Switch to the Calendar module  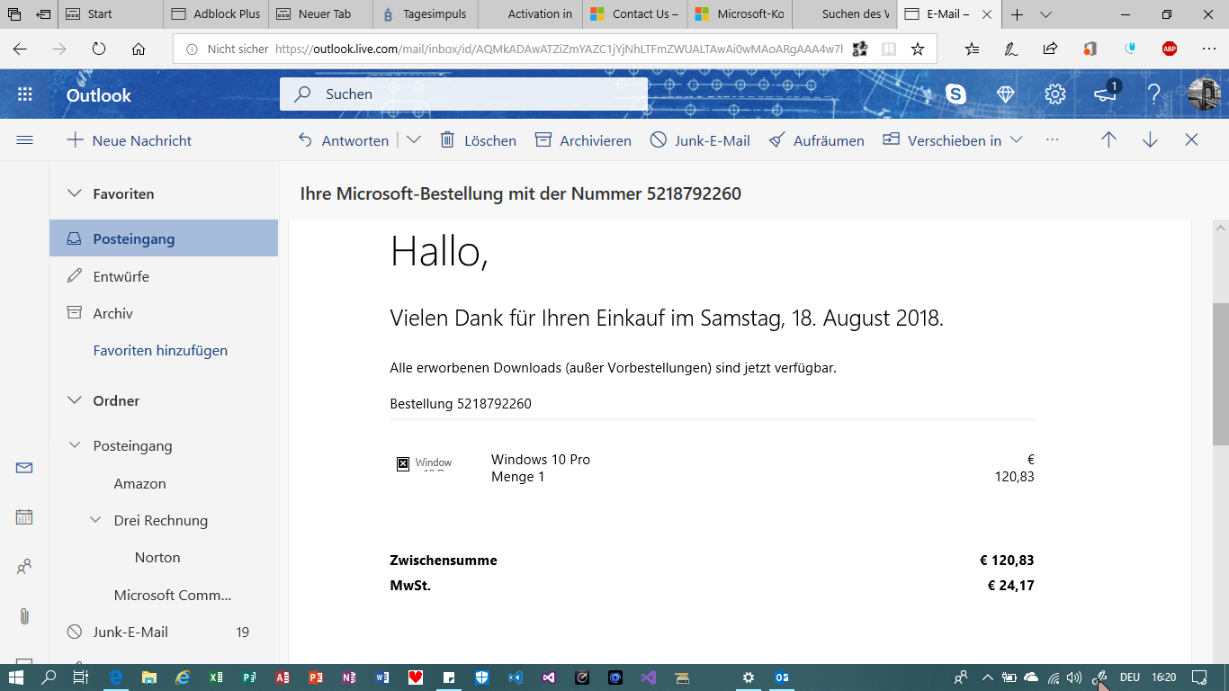pyautogui.click(x=24, y=517)
